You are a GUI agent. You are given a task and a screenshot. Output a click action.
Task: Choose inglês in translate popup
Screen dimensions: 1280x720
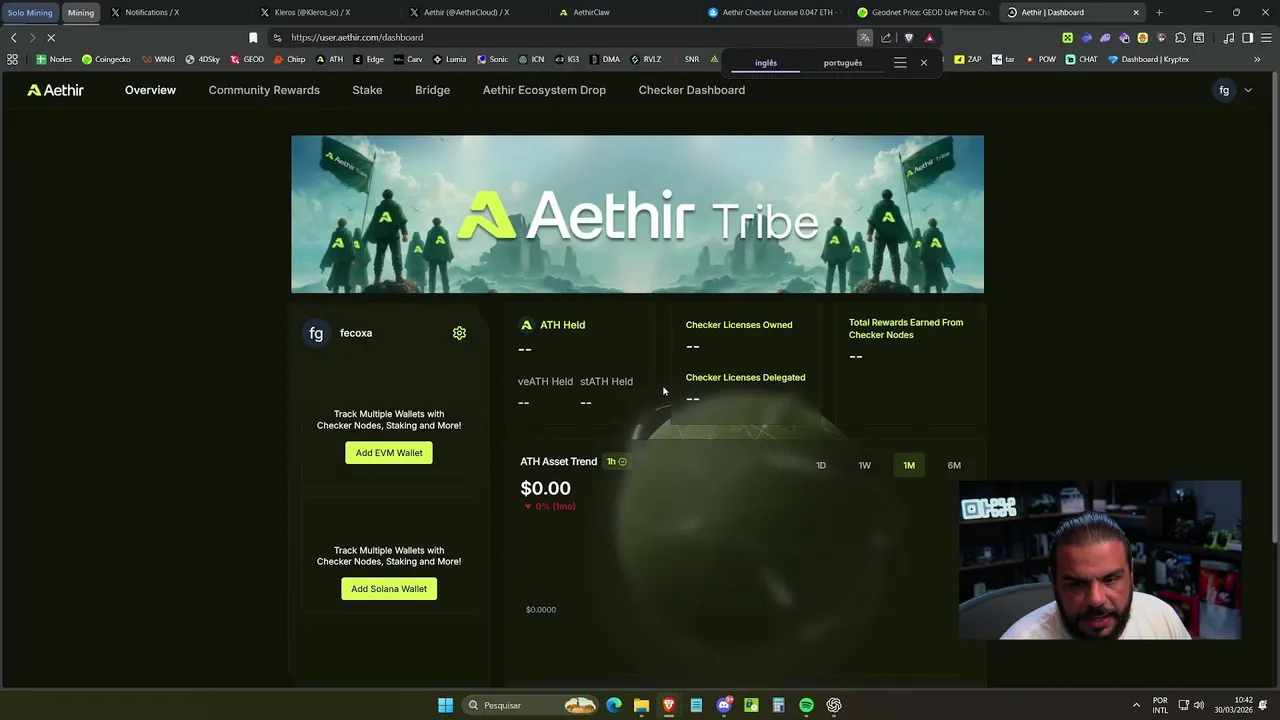pos(766,63)
